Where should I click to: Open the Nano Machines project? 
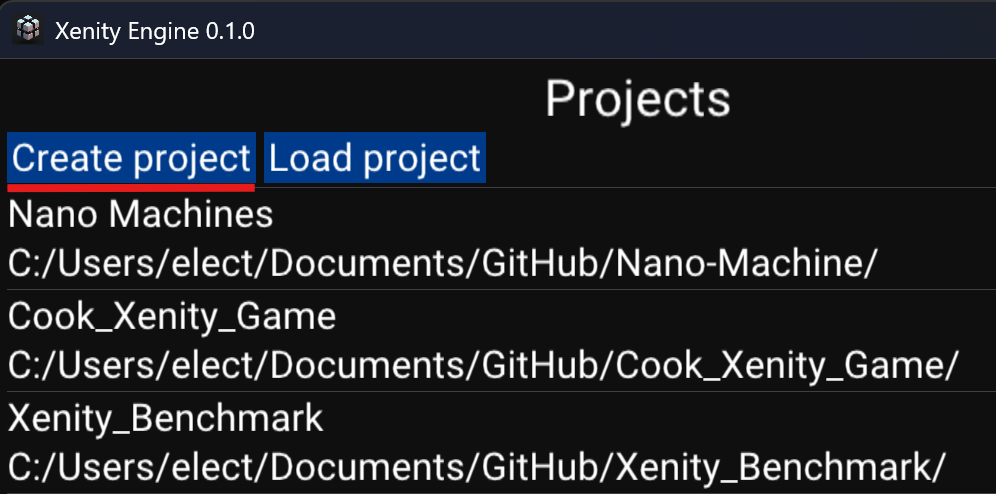(x=141, y=215)
